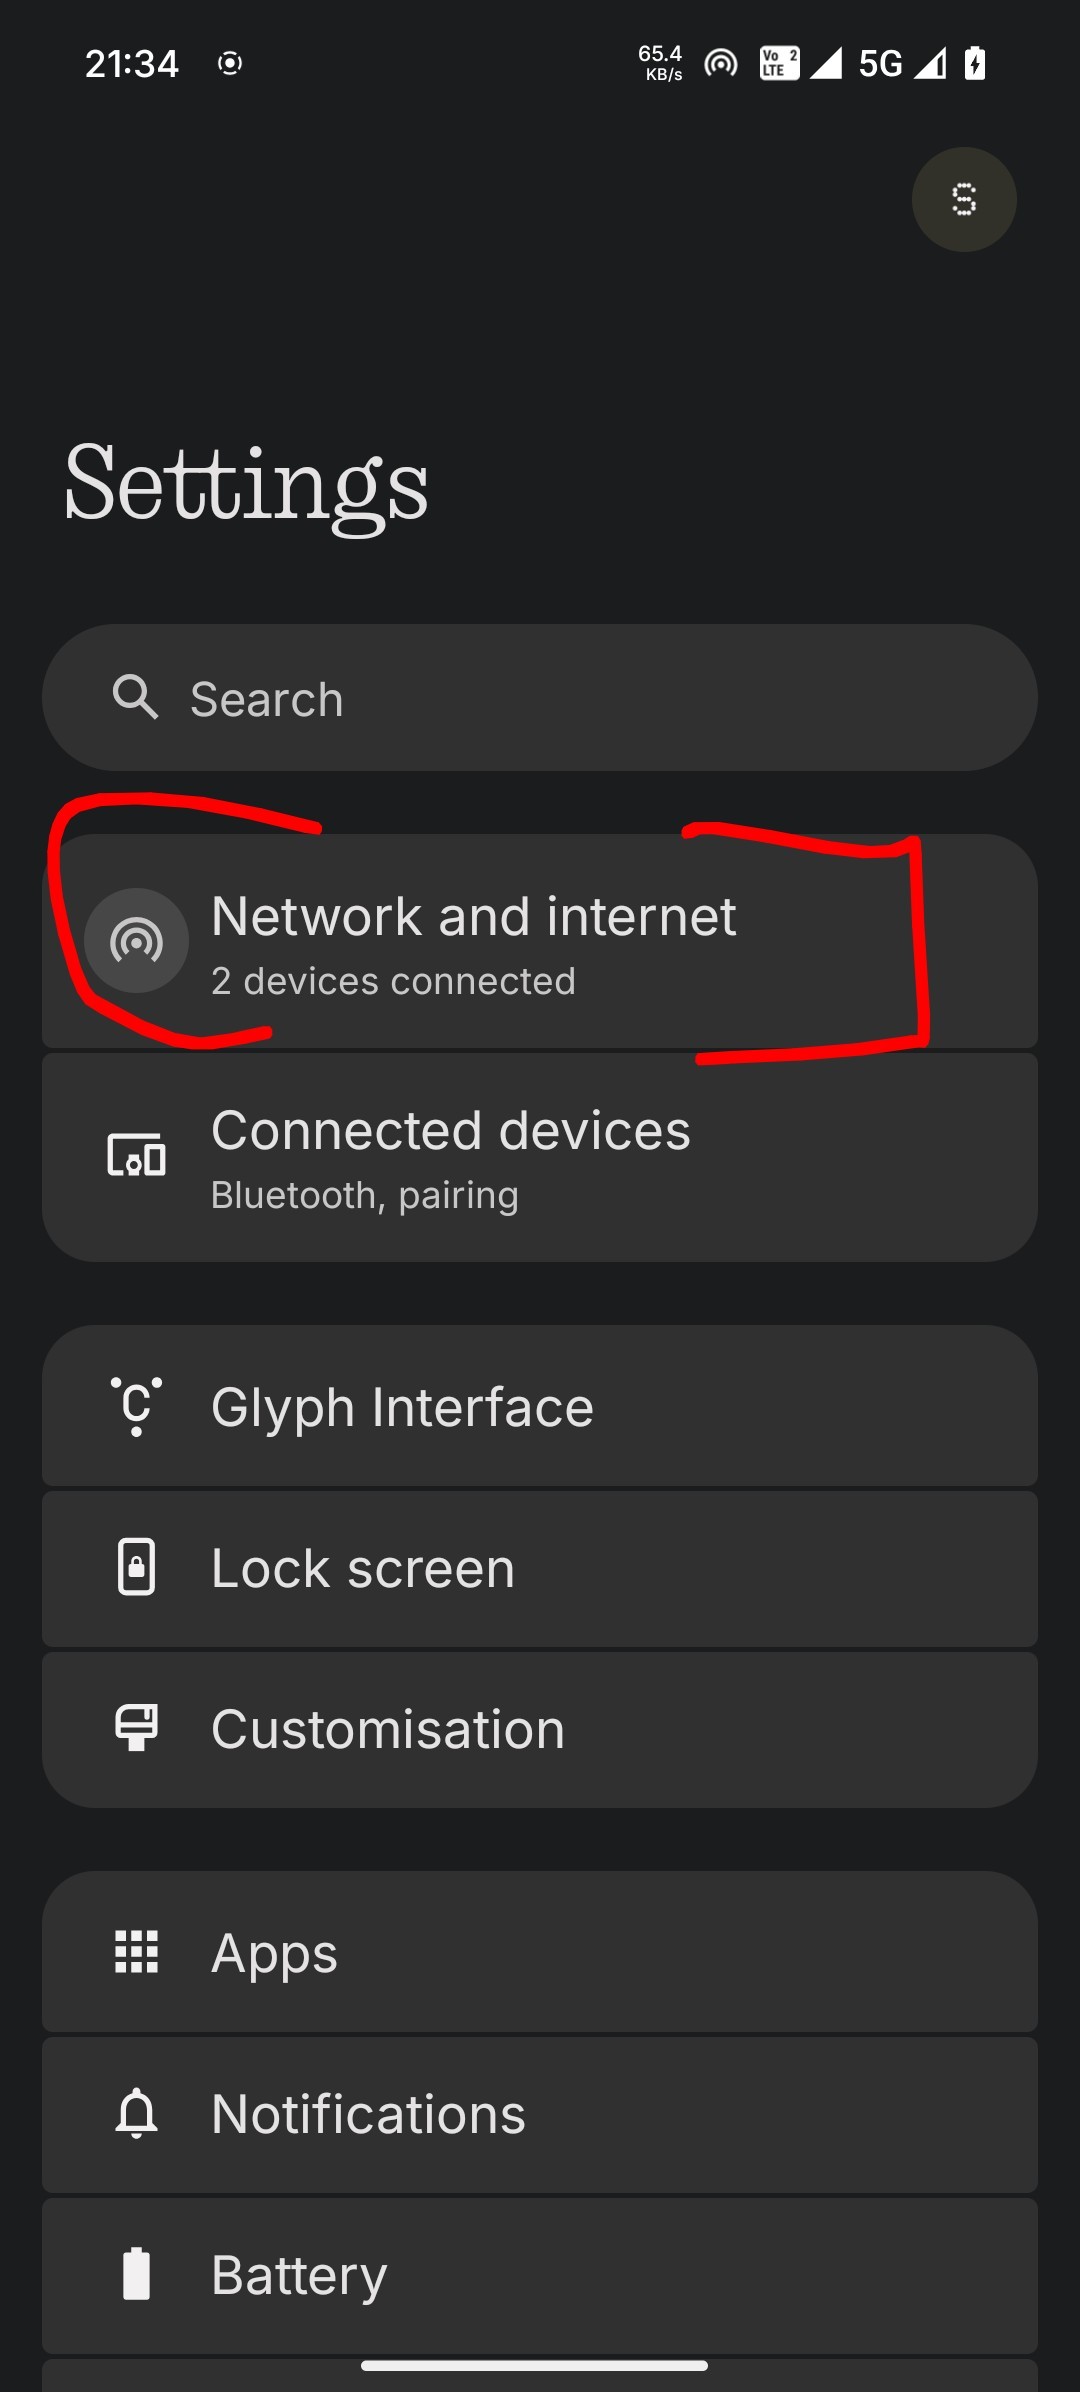Tap the Battery icon in the list

tap(136, 2274)
